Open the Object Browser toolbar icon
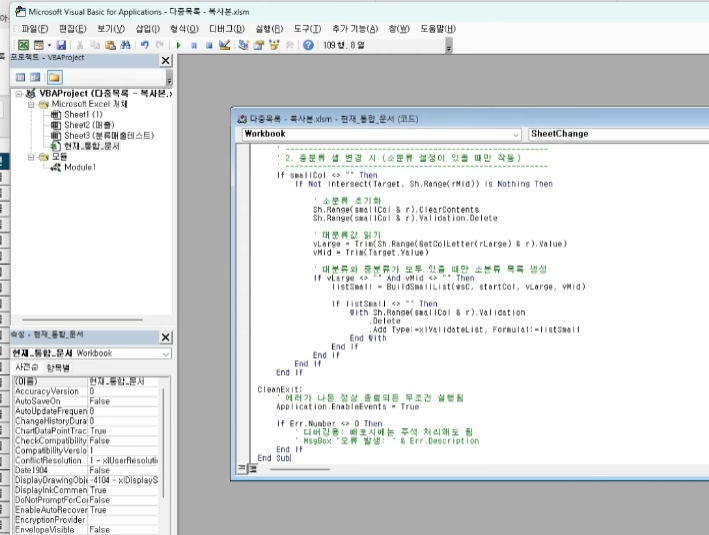 coord(274,45)
